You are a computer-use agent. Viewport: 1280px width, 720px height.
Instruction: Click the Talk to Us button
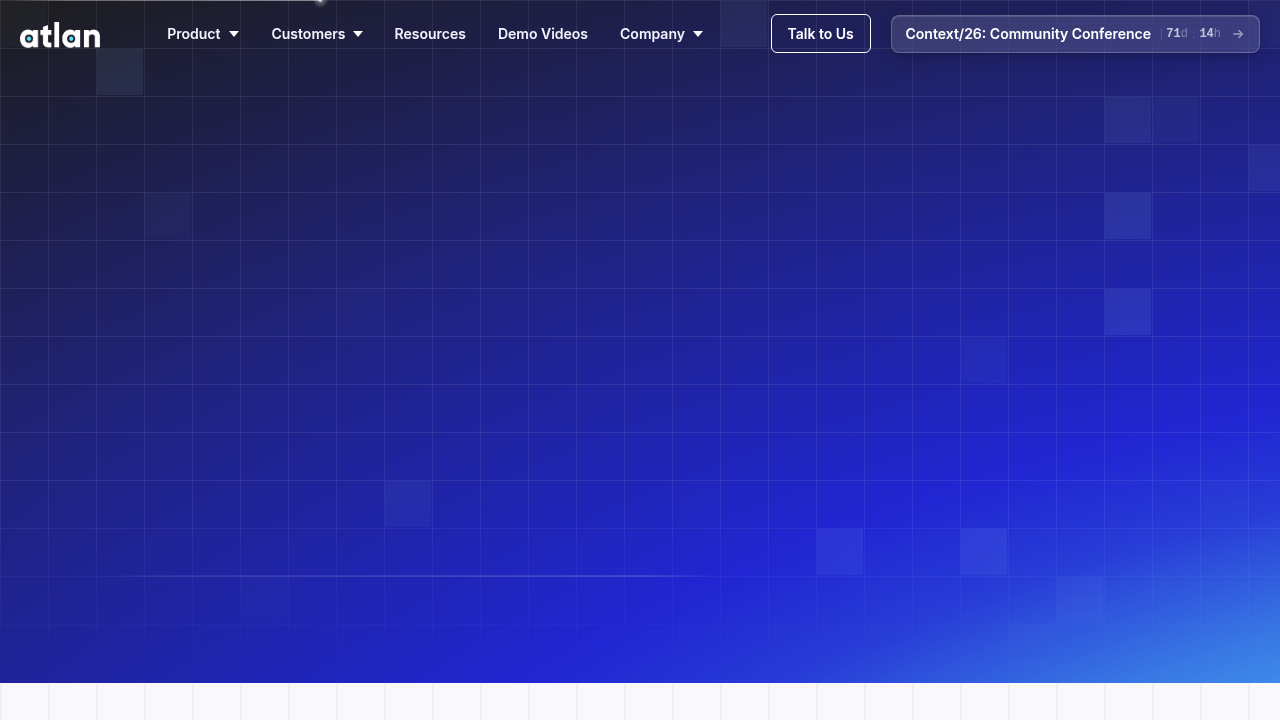pos(821,34)
